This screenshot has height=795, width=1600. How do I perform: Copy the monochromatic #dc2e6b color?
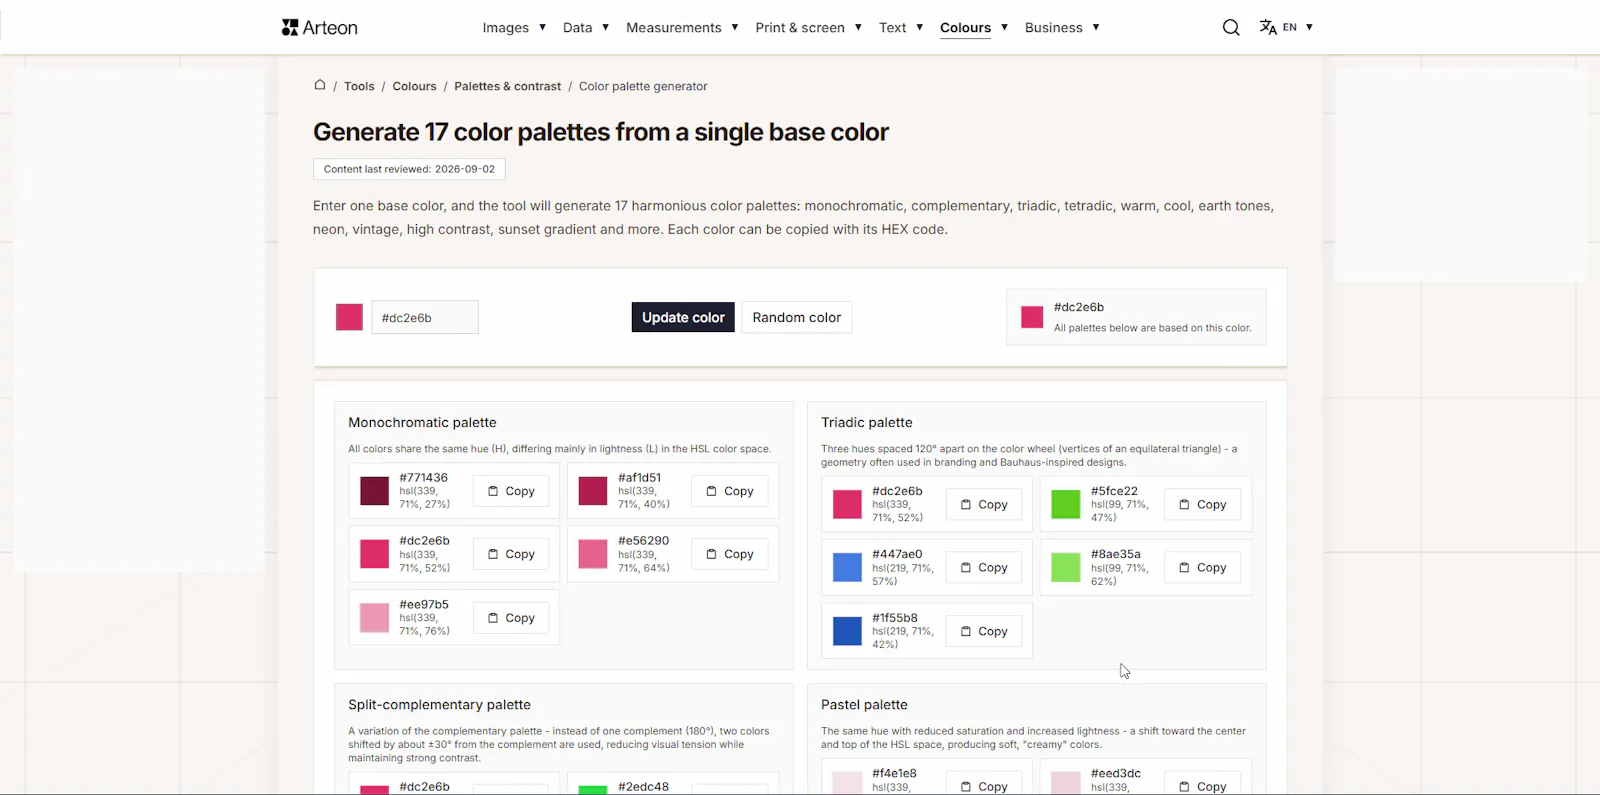511,554
